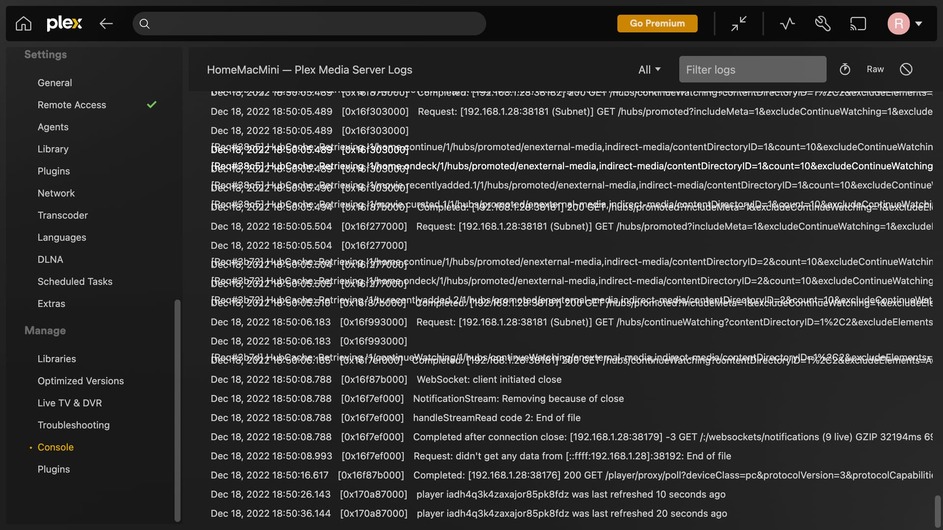The height and width of the screenshot is (530, 943).
Task: Open Plugins under Manage
Action: tap(54, 469)
